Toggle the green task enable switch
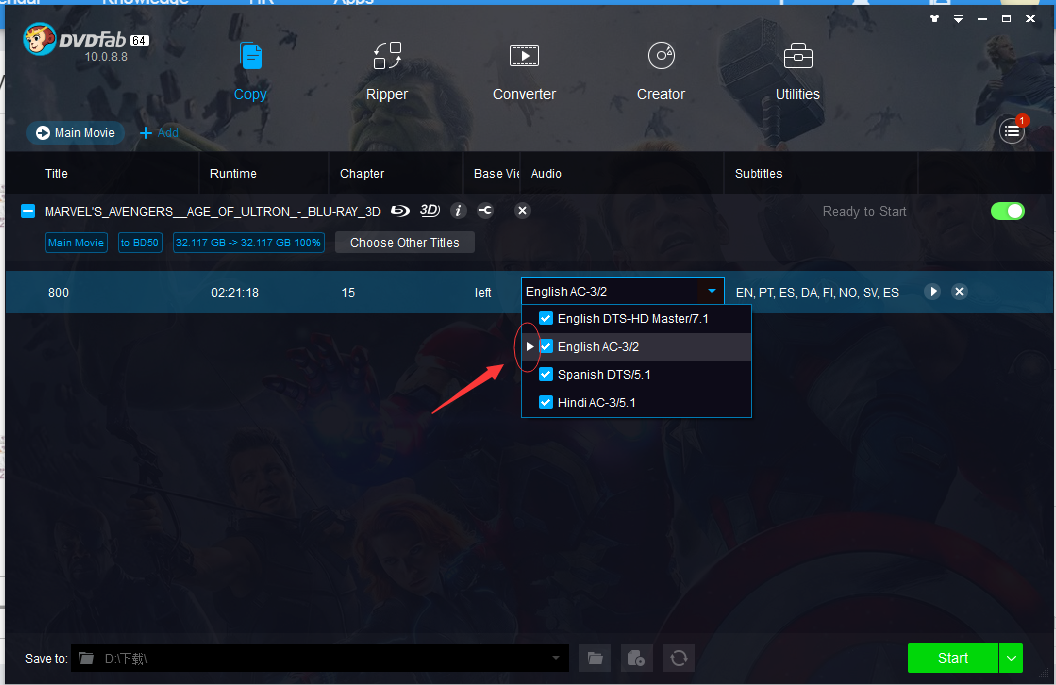Screen dimensions: 1056x685 point(1008,211)
